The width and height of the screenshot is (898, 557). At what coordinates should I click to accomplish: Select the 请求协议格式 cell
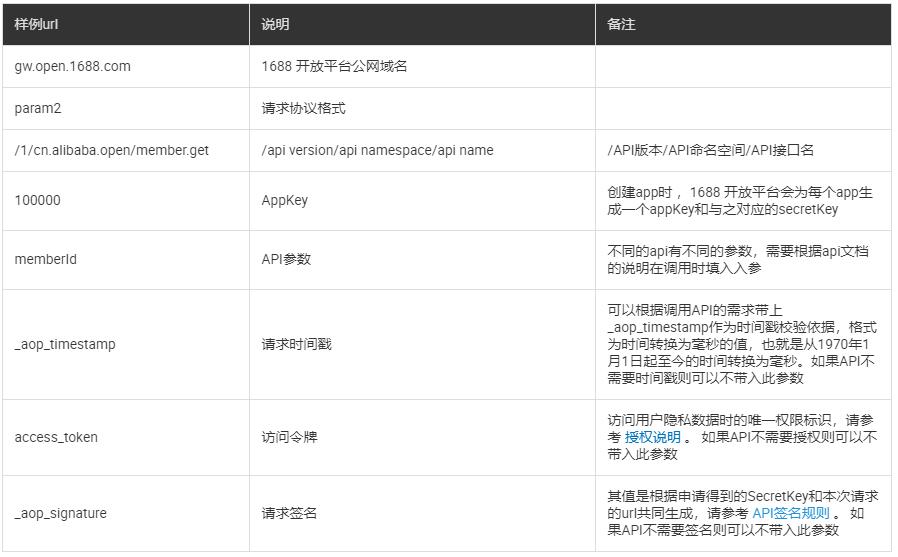[x=423, y=108]
